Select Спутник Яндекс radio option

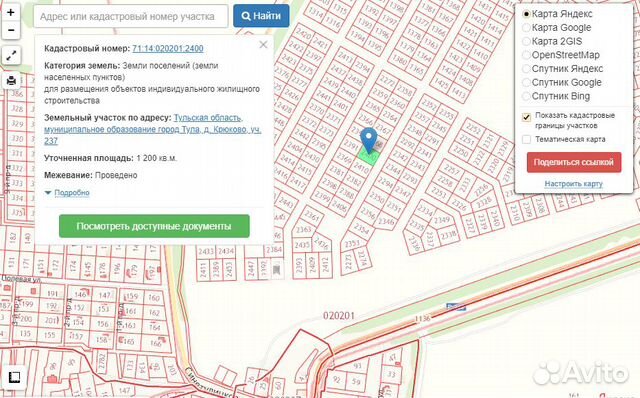click(x=526, y=69)
